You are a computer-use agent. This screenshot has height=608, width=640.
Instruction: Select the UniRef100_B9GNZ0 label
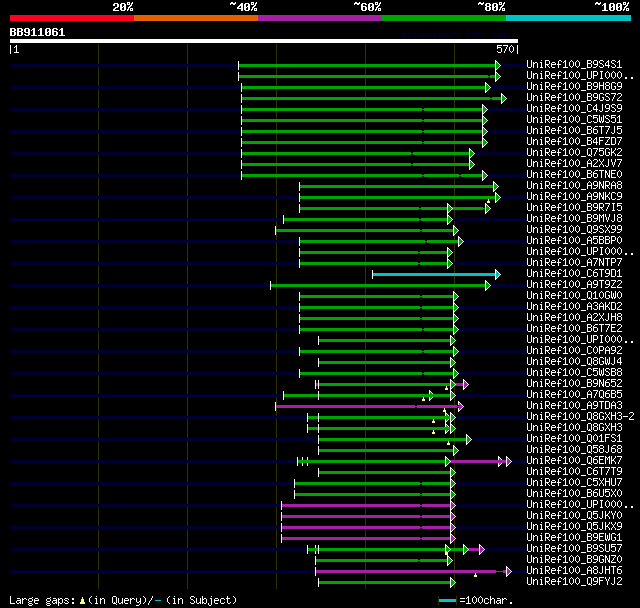(574, 560)
